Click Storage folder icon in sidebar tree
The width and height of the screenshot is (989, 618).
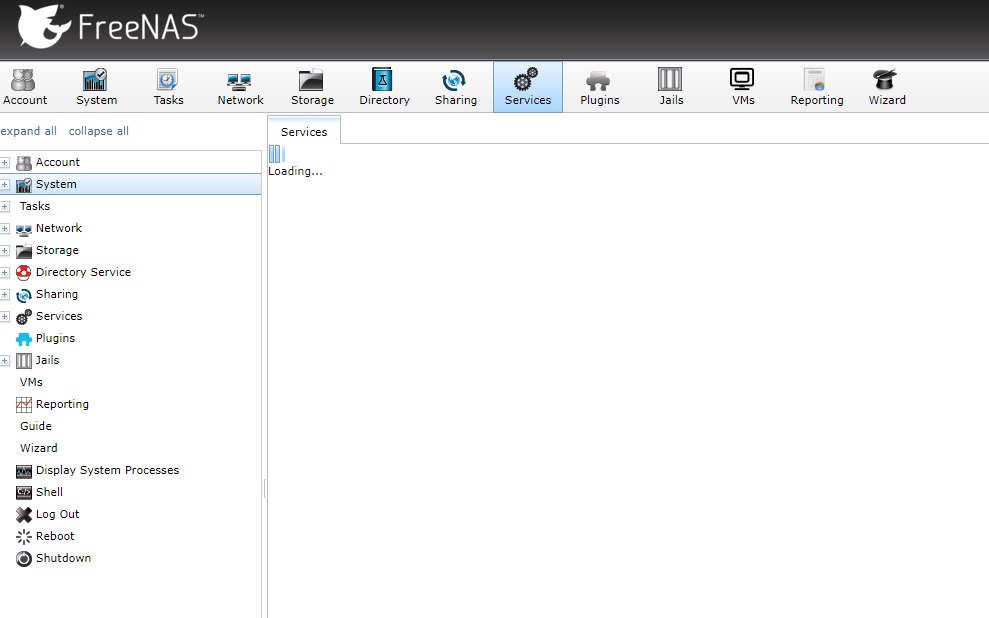point(24,251)
